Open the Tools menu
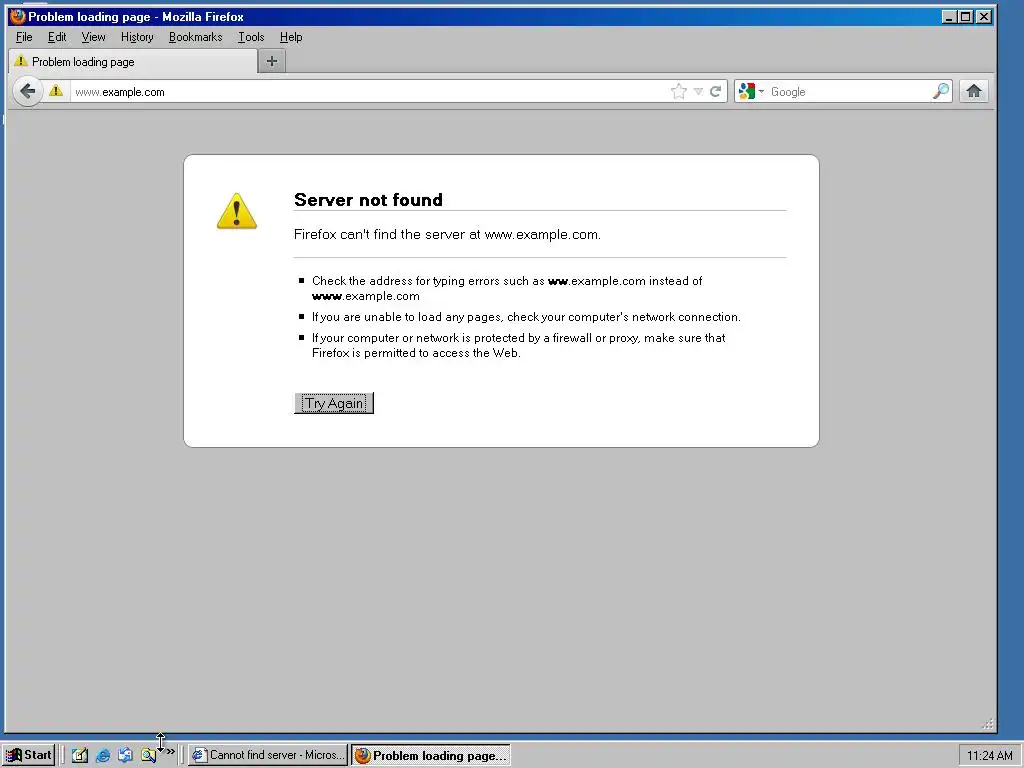The image size is (1024, 768). [x=251, y=37]
